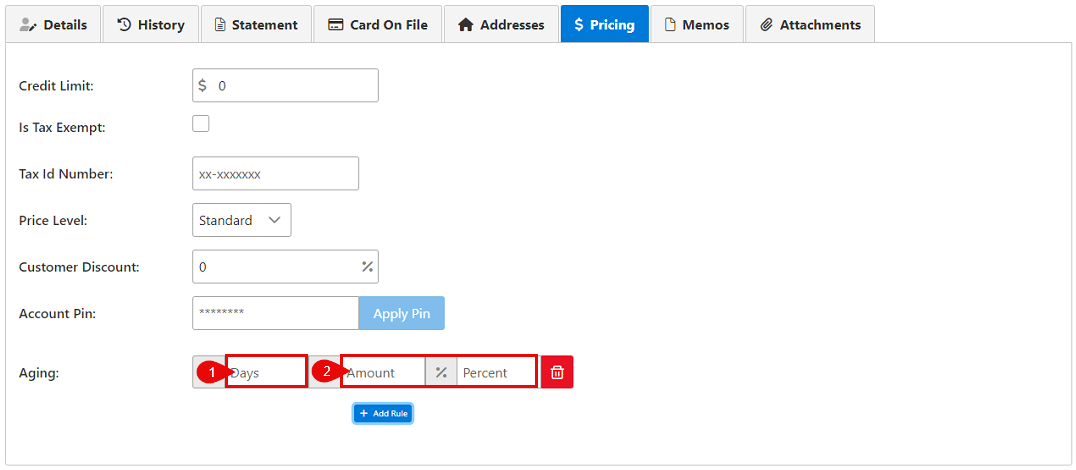Add a new aging rule
The image size is (1076, 470).
383,413
